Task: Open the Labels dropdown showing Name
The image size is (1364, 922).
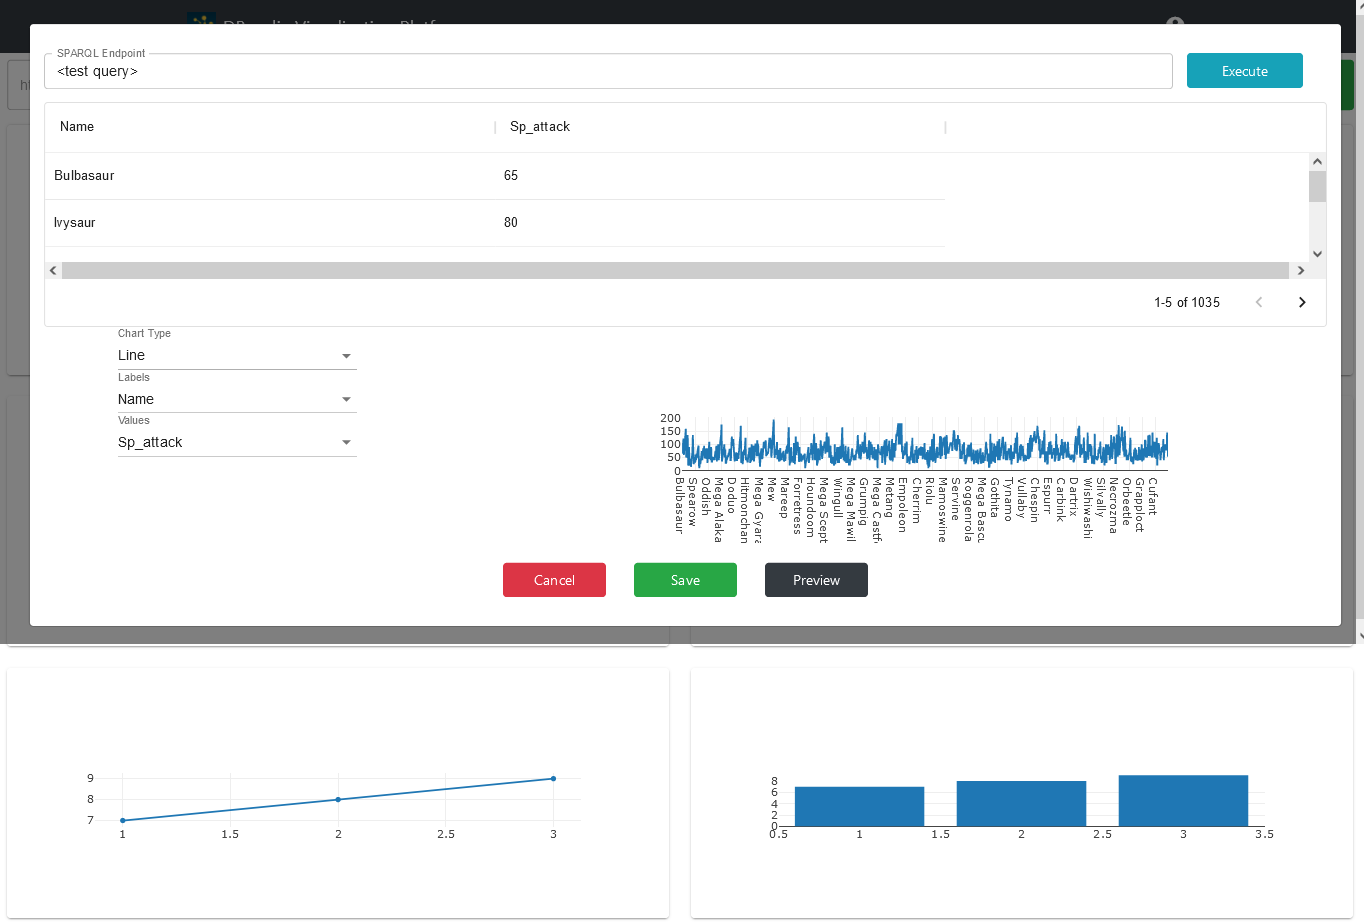Action: coord(237,400)
